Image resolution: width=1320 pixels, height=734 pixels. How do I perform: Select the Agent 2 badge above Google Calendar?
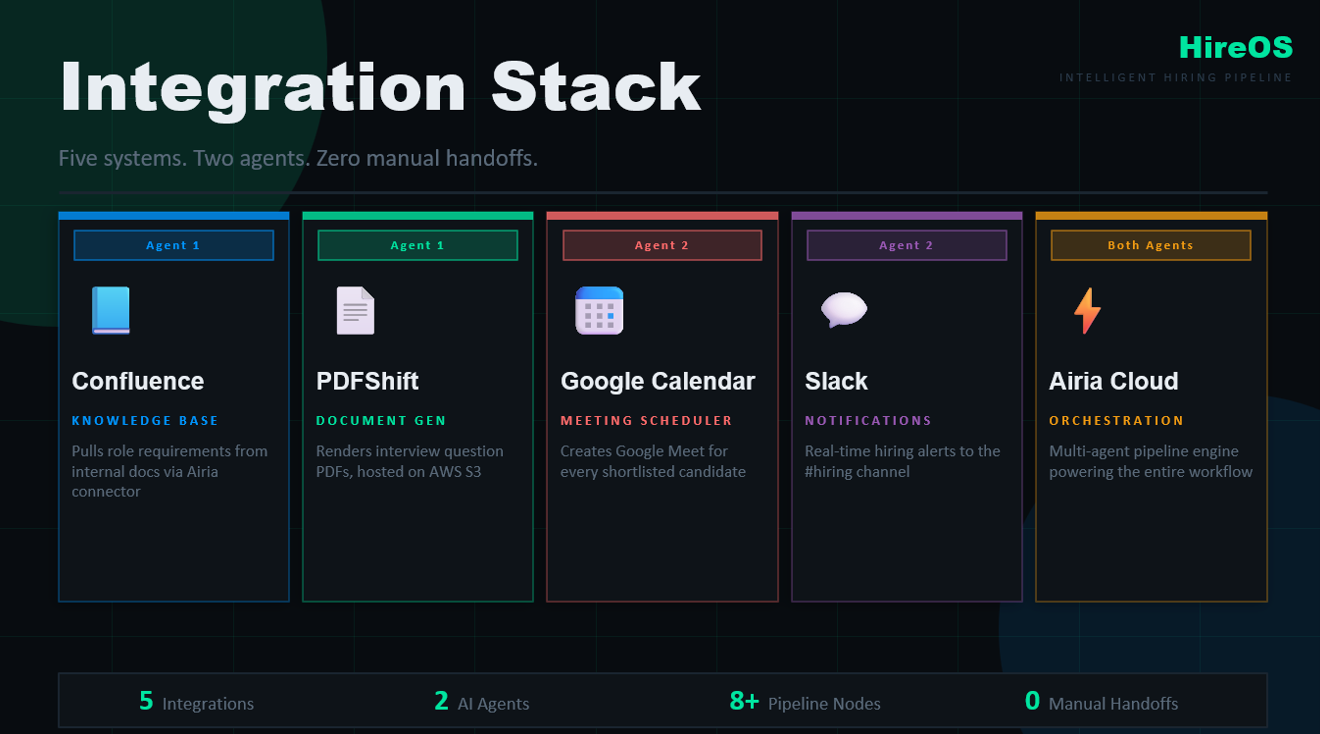click(x=662, y=245)
